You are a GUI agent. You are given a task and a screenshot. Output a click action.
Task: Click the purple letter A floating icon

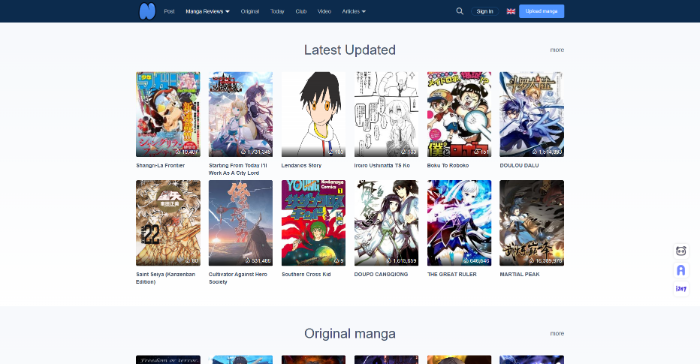tap(681, 270)
